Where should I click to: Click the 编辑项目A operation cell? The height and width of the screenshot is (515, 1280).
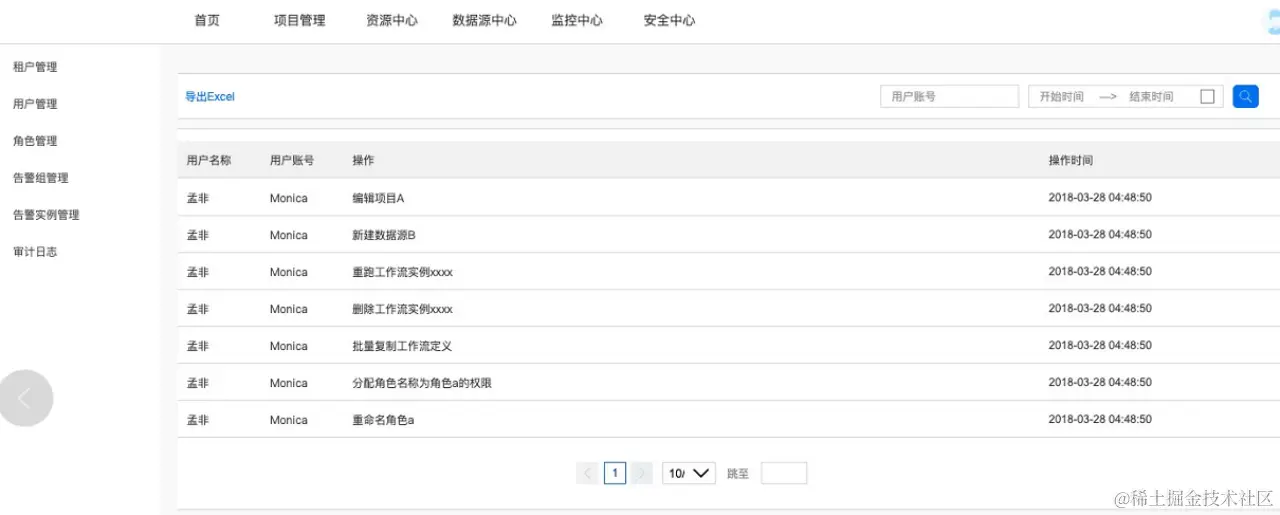pos(378,198)
